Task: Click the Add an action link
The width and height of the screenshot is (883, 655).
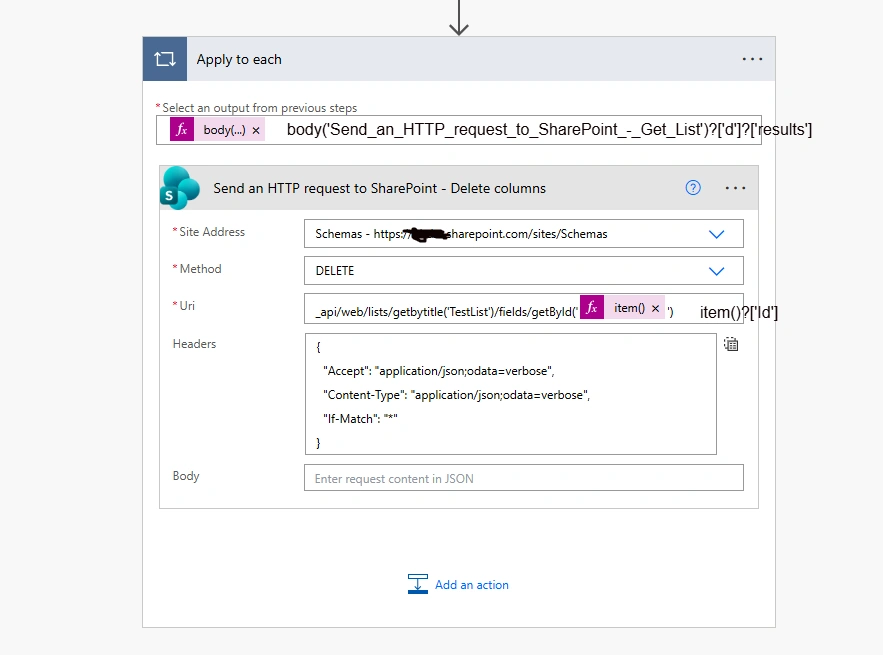Action: point(471,585)
